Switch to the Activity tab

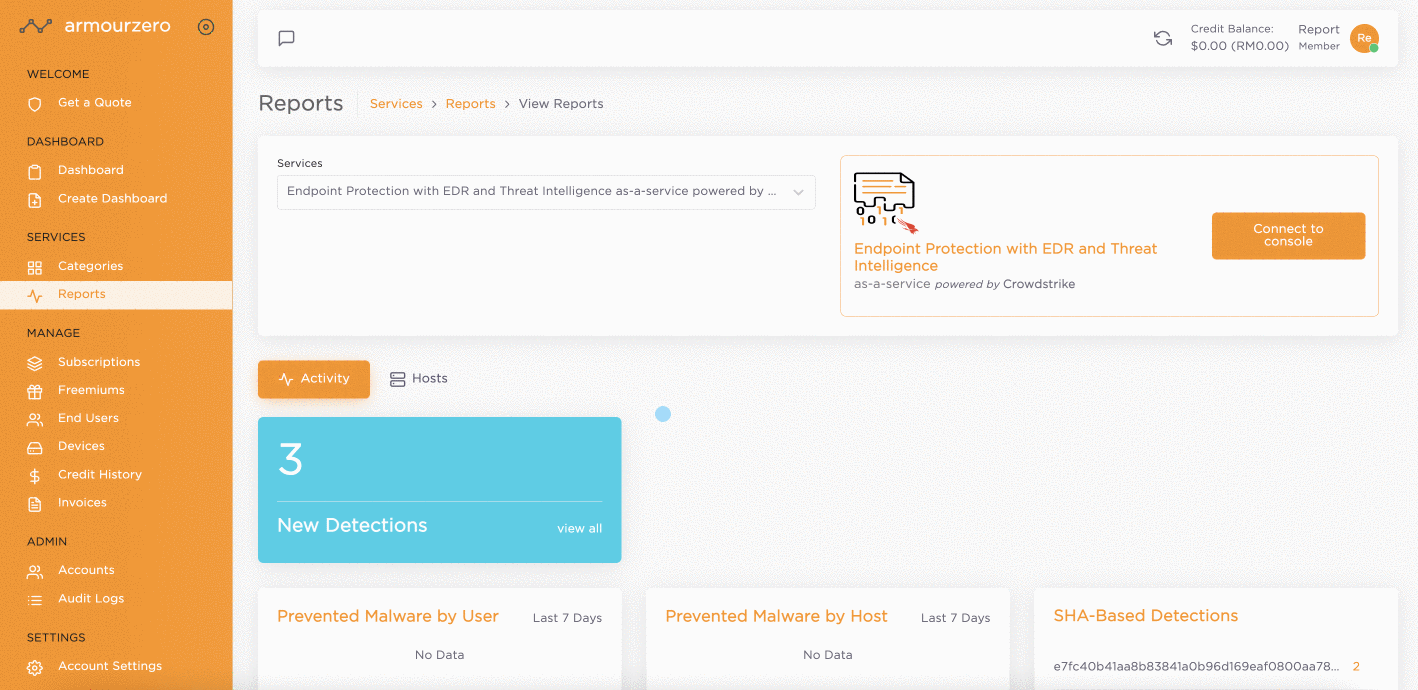(314, 379)
